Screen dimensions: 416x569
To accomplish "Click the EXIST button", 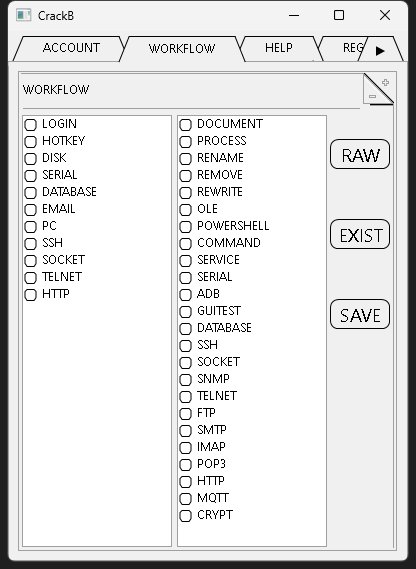I will (x=360, y=234).
